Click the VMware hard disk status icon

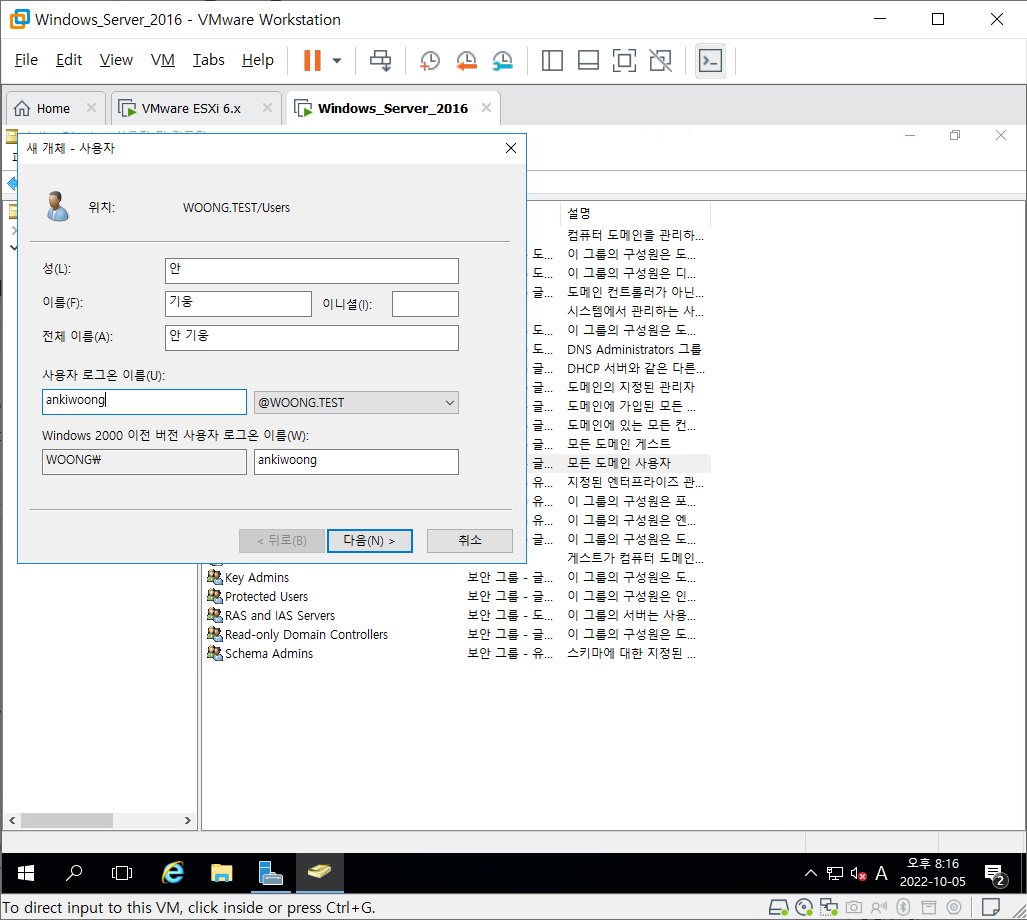pyautogui.click(x=778, y=907)
